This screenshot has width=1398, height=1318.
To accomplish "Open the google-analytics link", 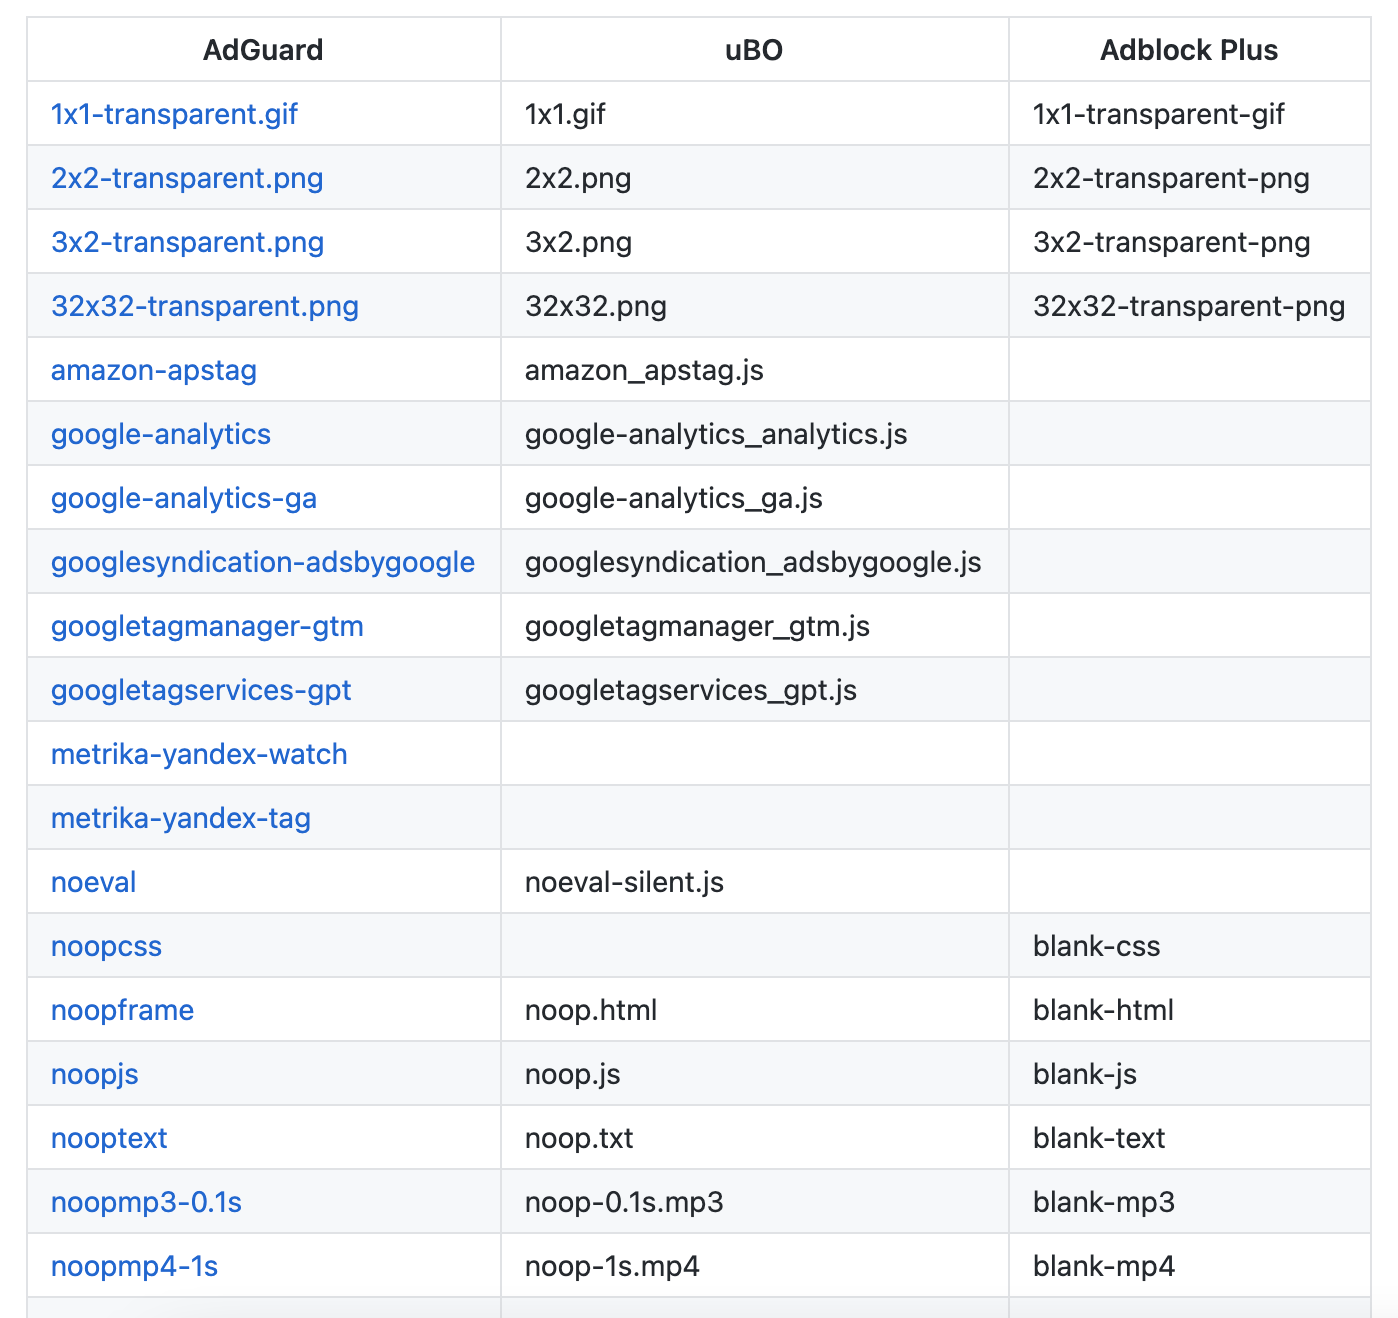I will [x=160, y=434].
